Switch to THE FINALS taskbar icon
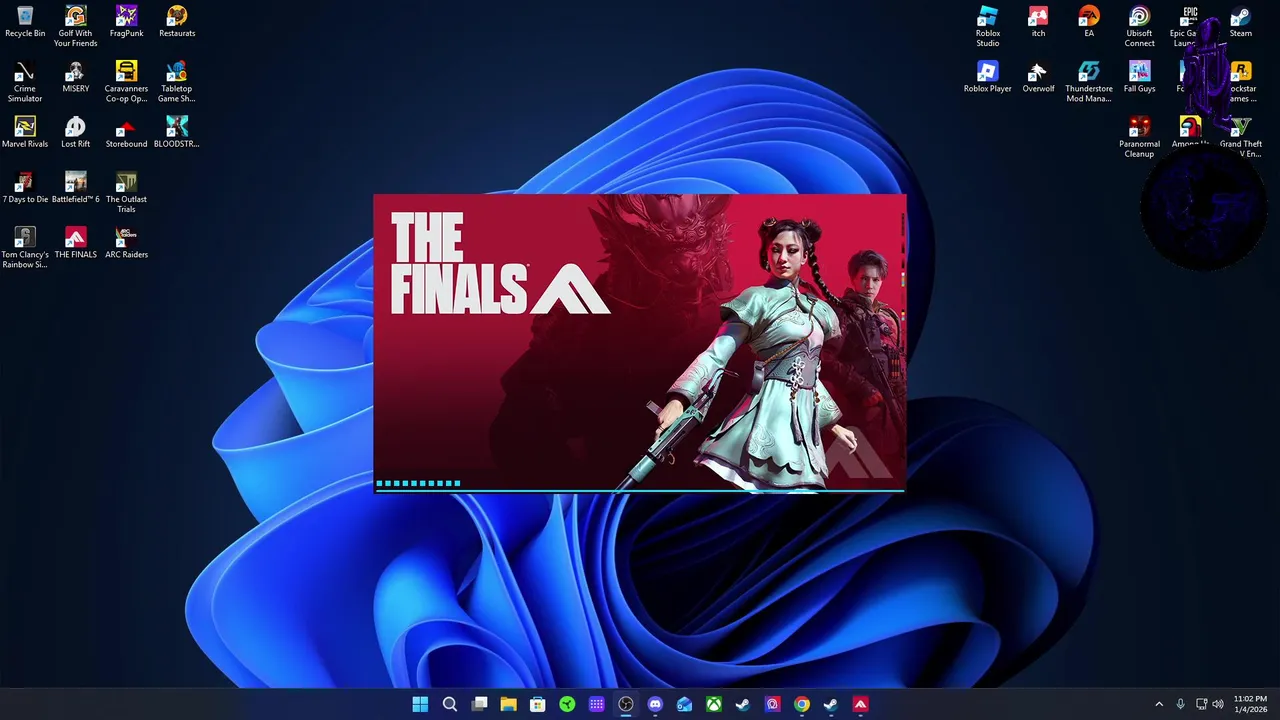This screenshot has width=1280, height=720. pyautogui.click(x=860, y=704)
